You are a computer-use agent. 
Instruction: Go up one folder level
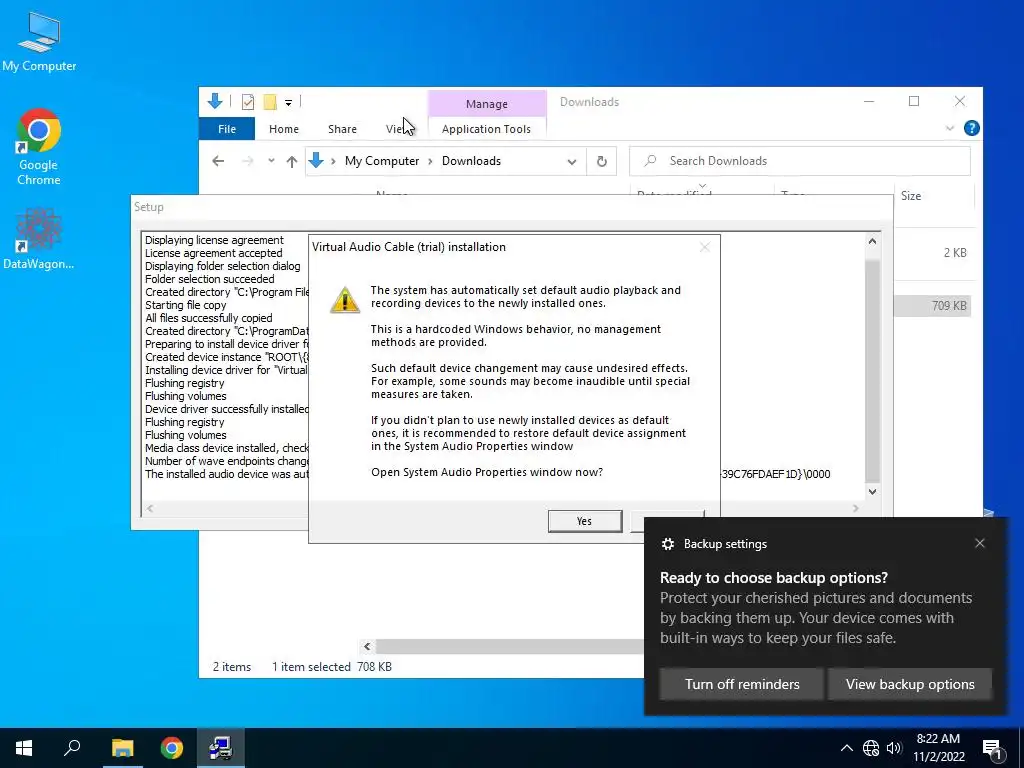pos(292,161)
